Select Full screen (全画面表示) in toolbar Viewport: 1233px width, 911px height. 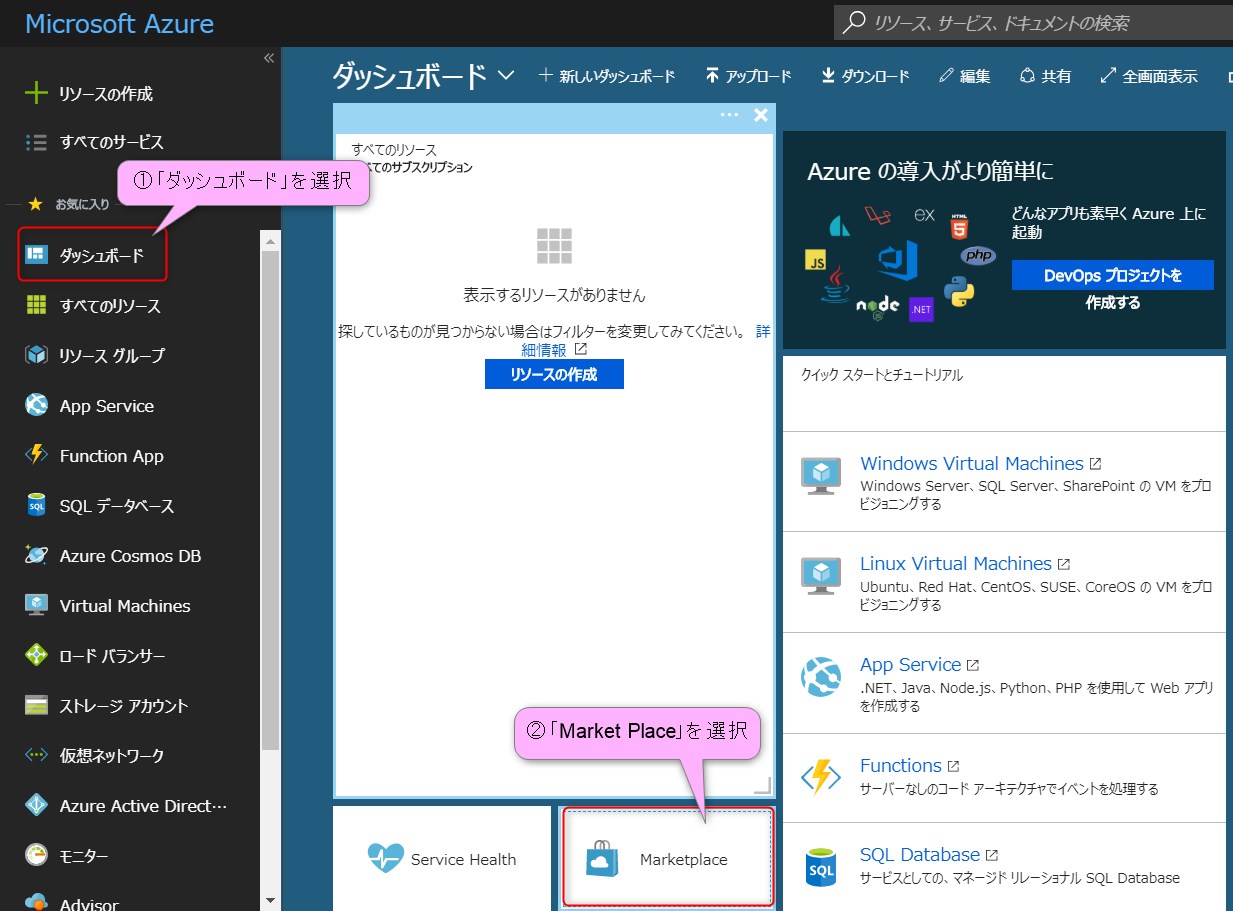coord(1149,76)
